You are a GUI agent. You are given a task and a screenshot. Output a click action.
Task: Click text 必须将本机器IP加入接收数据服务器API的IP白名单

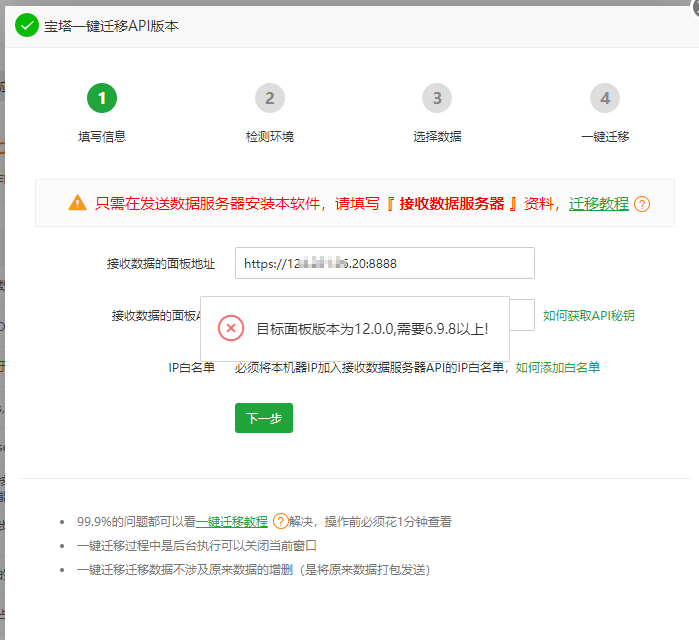[370, 368]
